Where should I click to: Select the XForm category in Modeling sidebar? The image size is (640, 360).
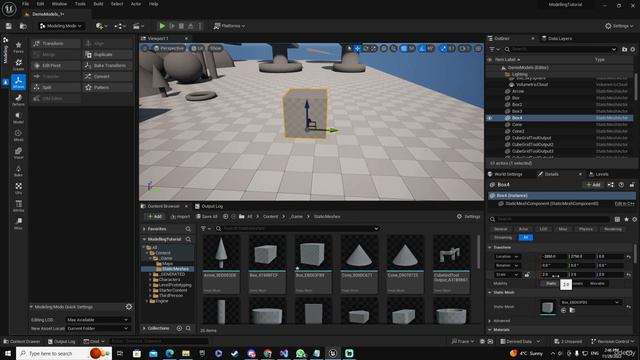(x=18, y=82)
